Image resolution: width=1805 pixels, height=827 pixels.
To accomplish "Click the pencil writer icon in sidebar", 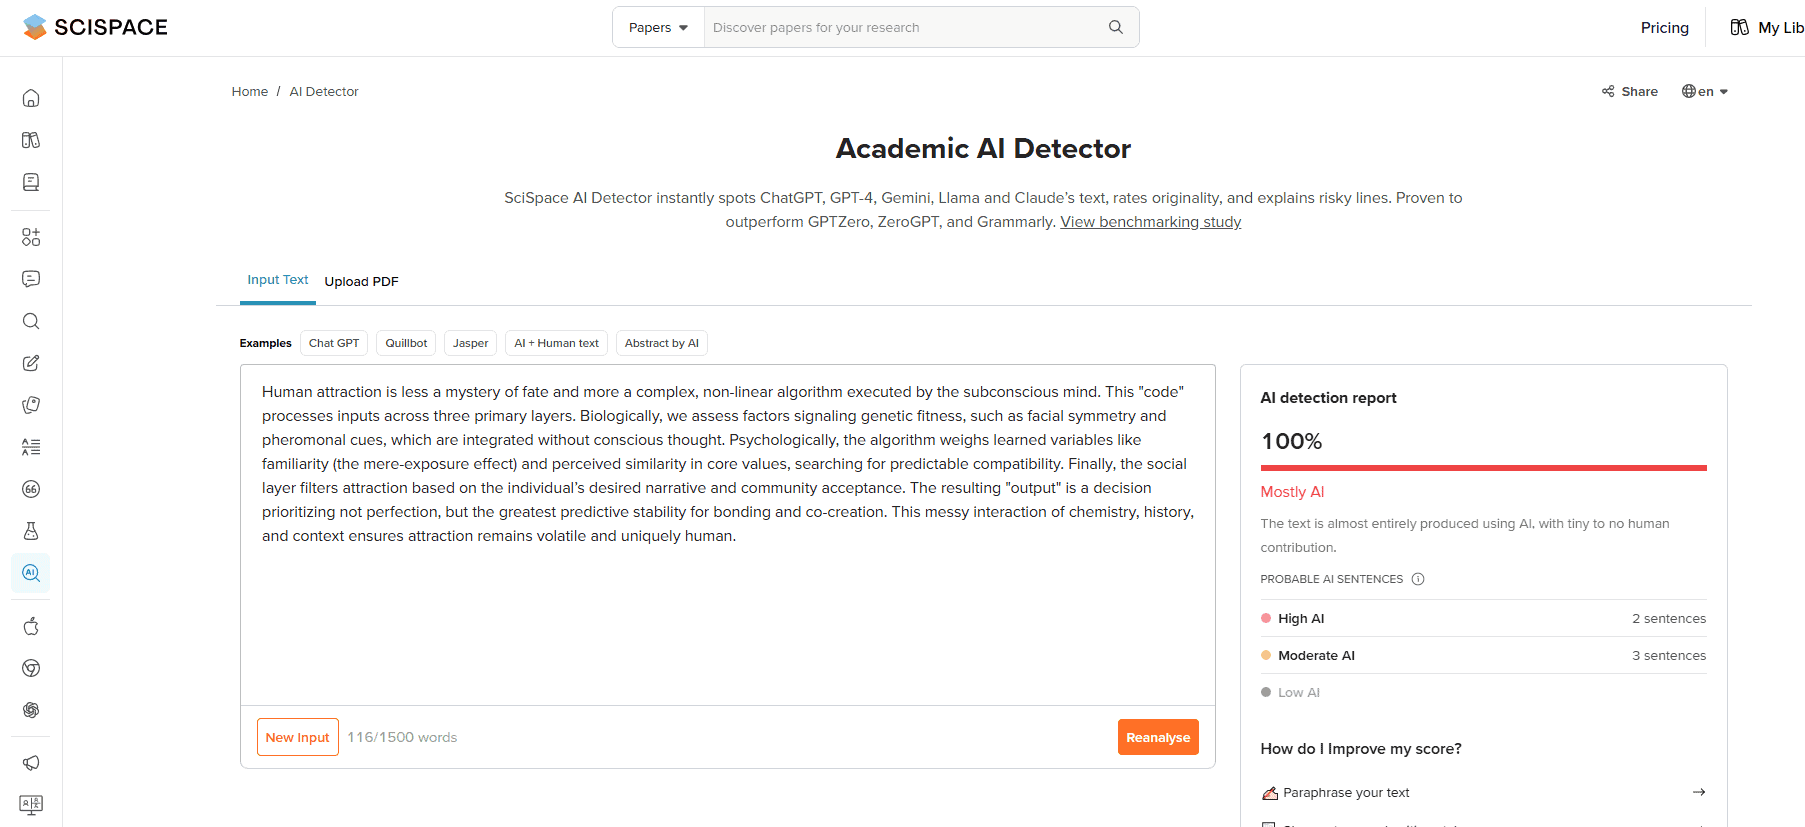I will (x=31, y=363).
